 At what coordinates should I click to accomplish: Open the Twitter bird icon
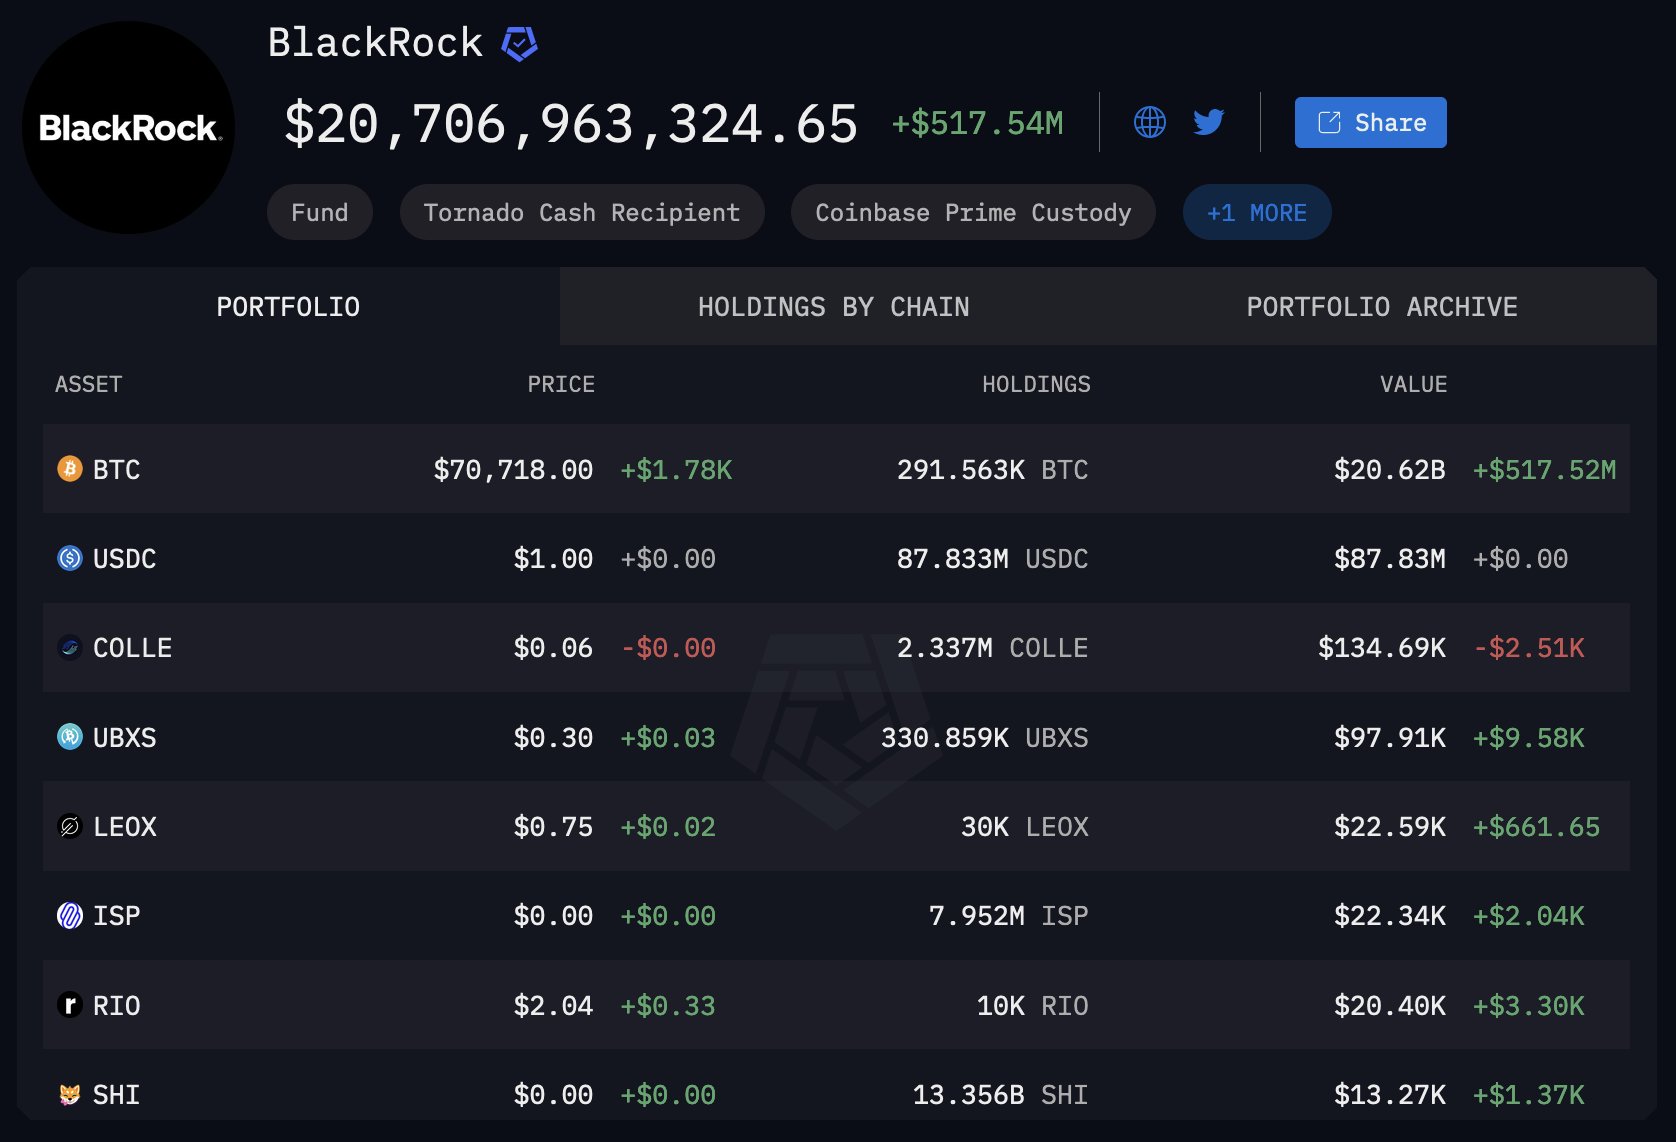click(x=1209, y=122)
